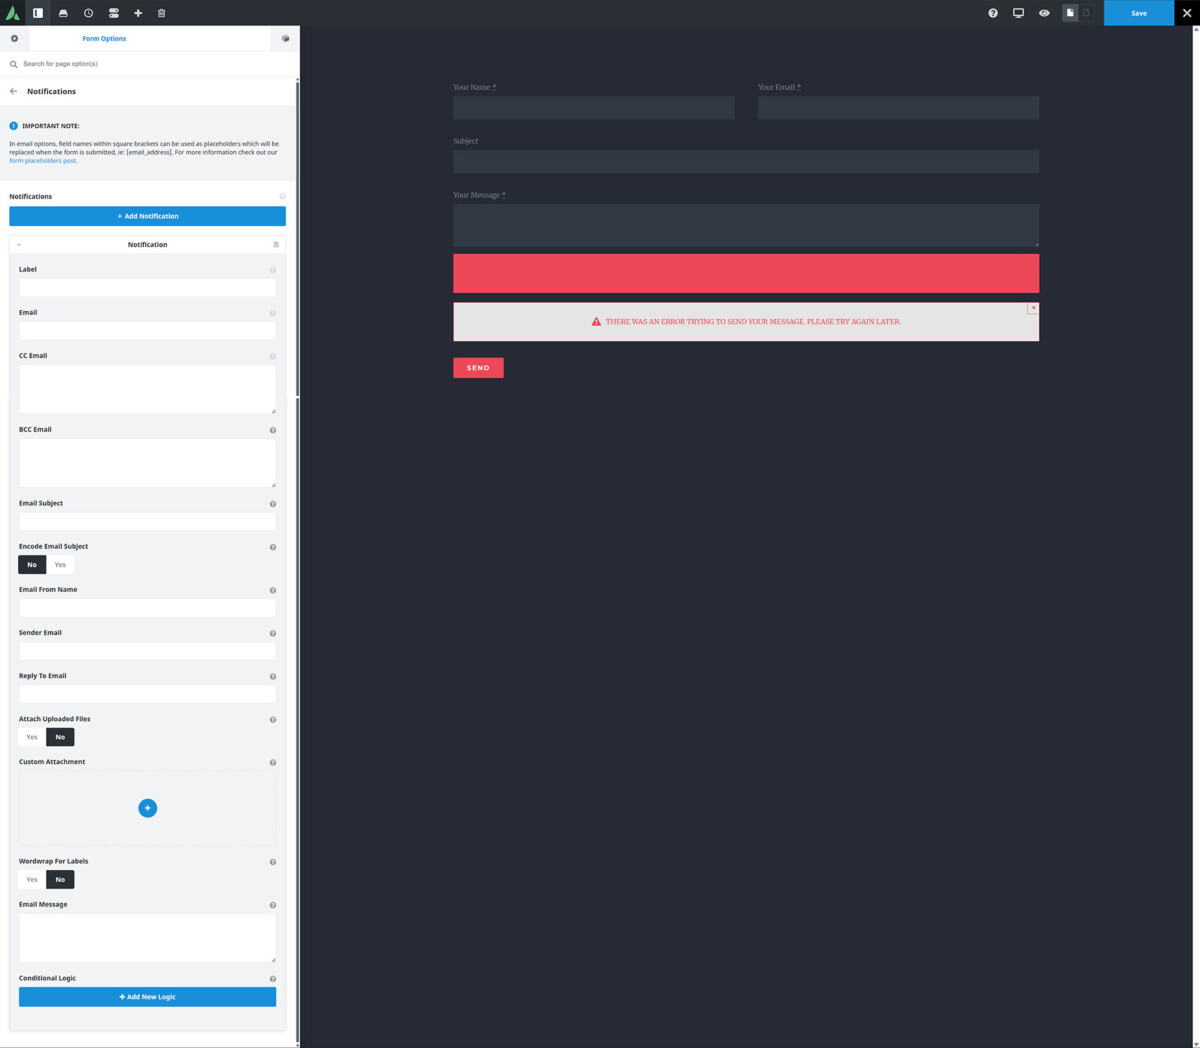Open the trash/deleted items icon
The image size is (1200, 1048).
pos(162,13)
